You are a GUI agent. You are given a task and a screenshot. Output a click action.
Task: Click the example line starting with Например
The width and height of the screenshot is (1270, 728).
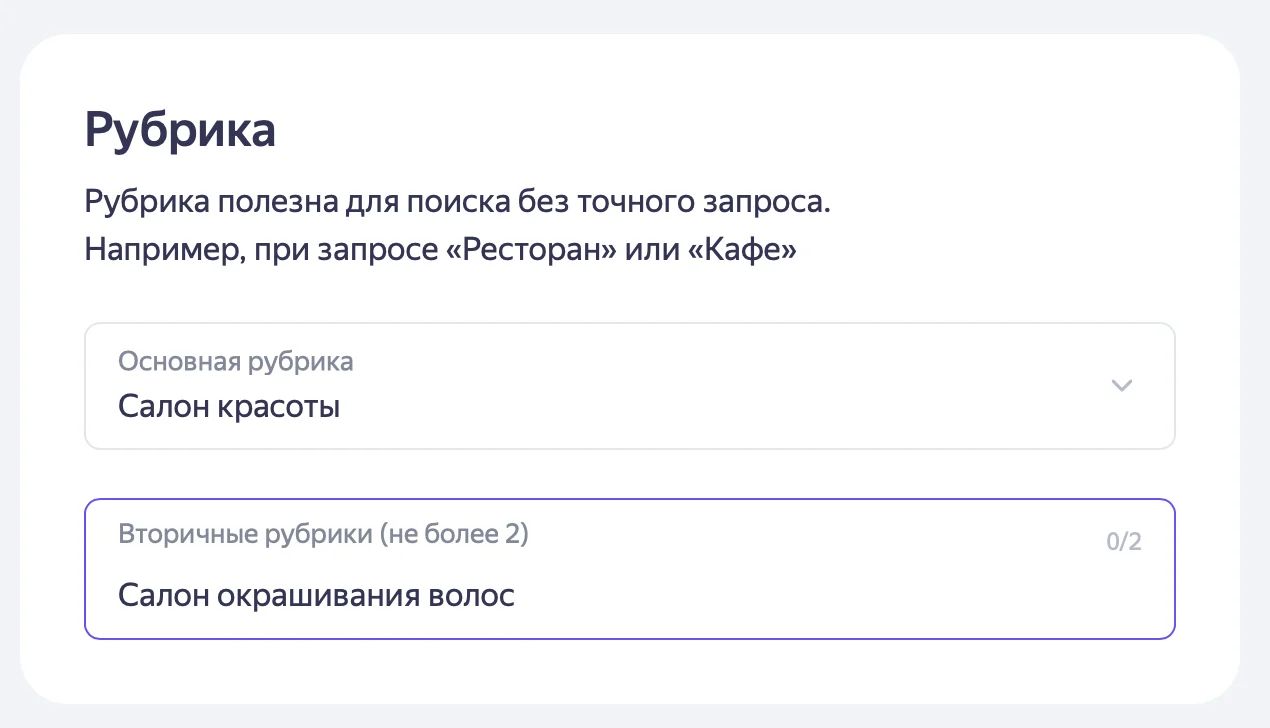440,250
